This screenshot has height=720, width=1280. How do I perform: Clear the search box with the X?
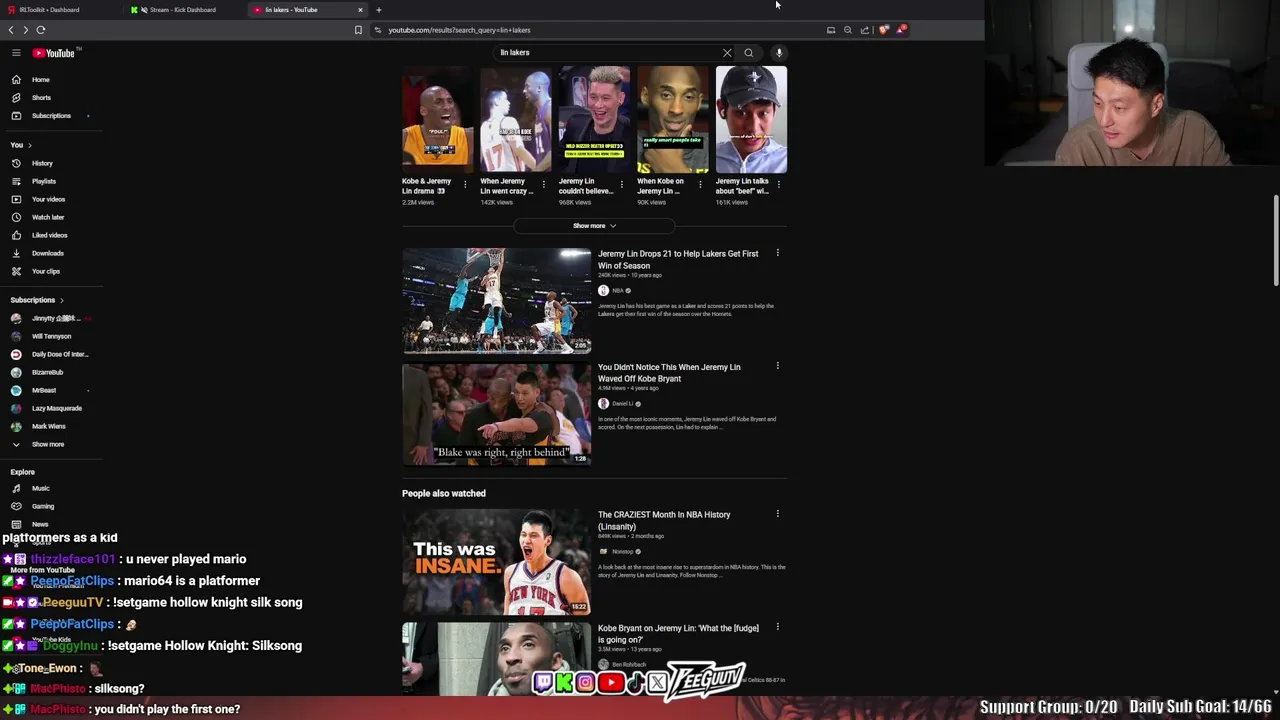tap(727, 53)
